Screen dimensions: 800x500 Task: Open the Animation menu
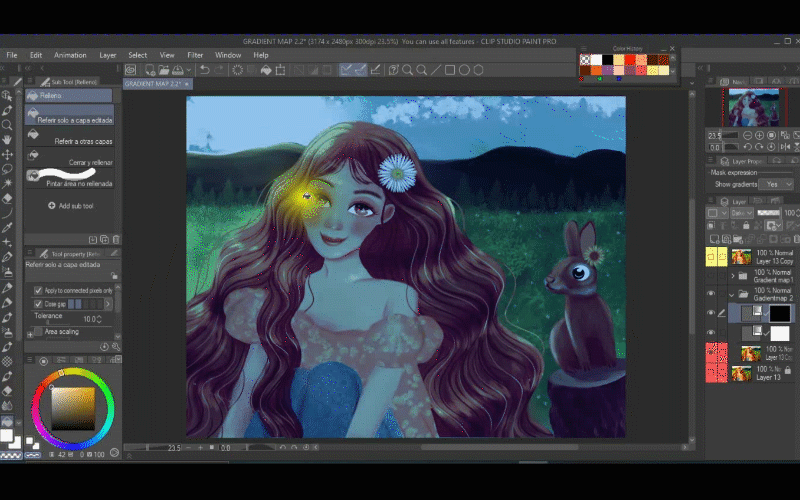pyautogui.click(x=70, y=55)
